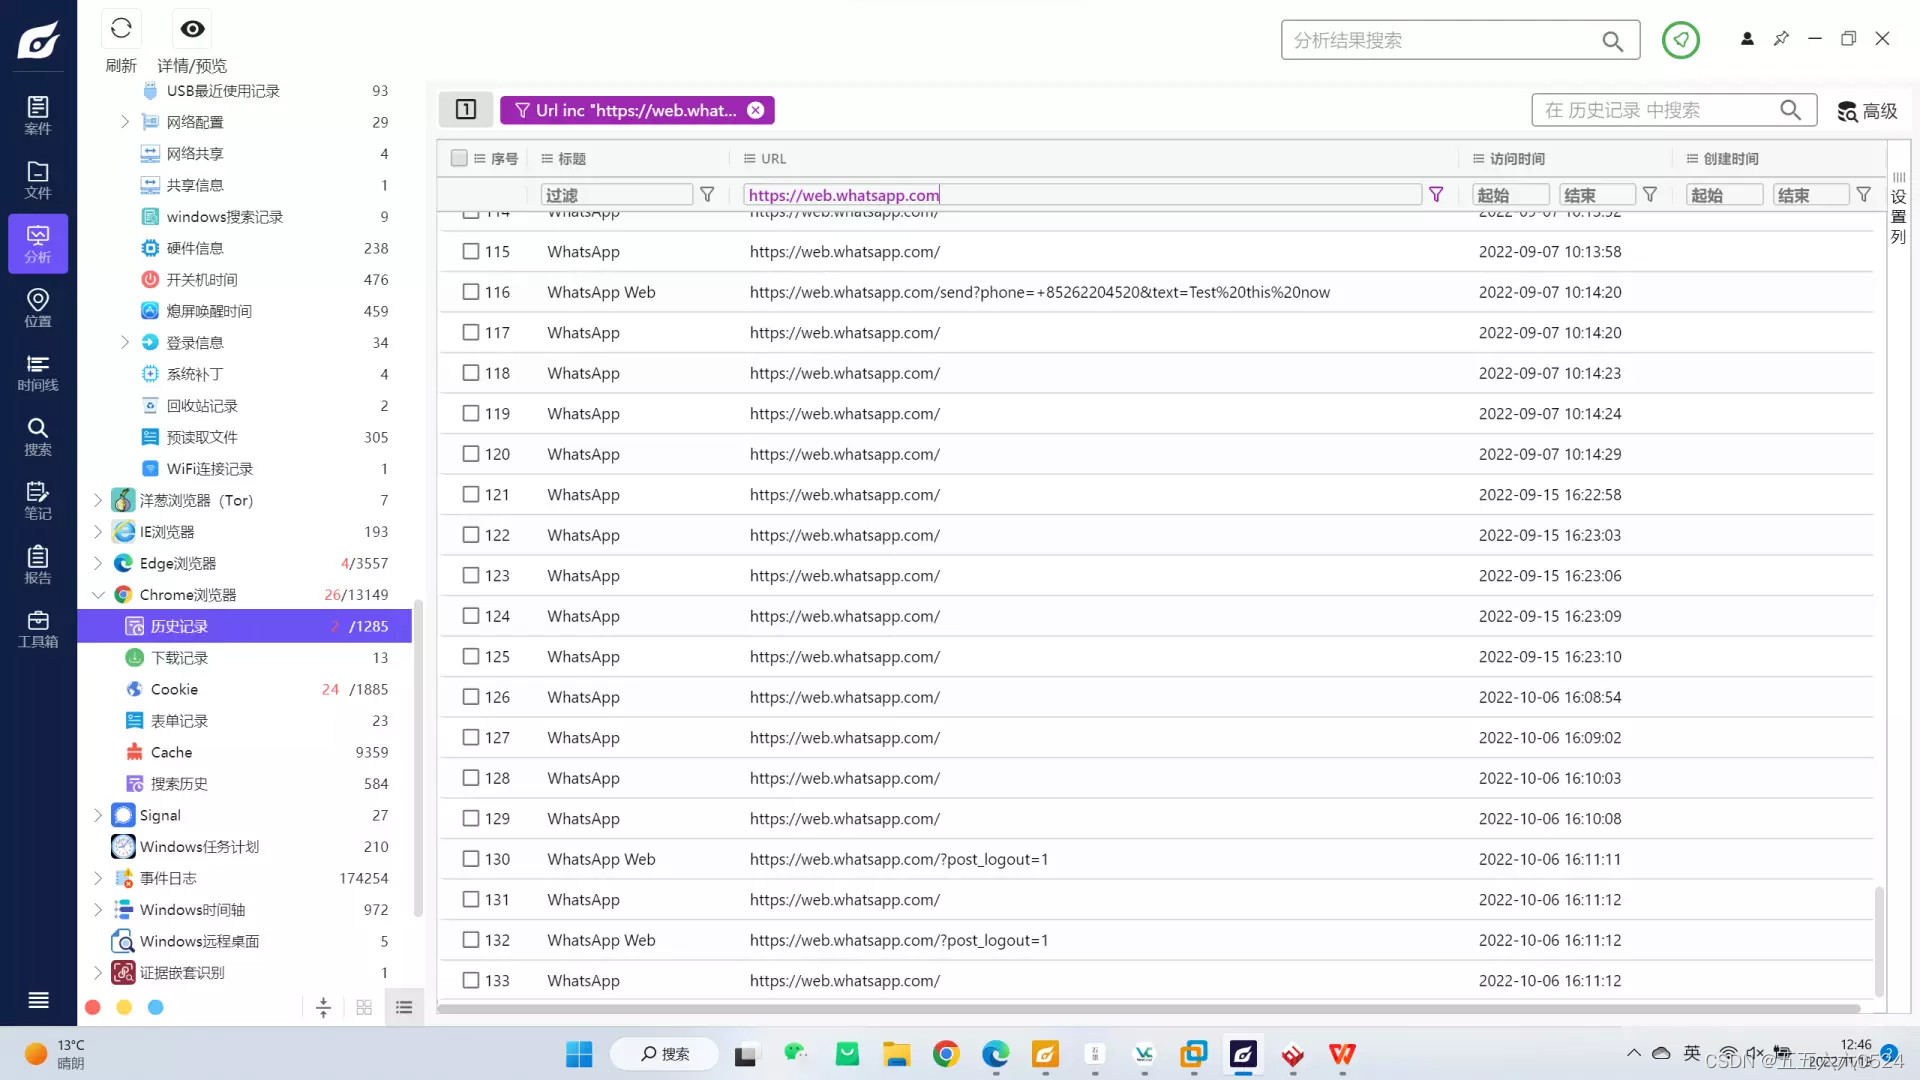Click the red color dot
The image size is (1920, 1080).
(93, 1008)
